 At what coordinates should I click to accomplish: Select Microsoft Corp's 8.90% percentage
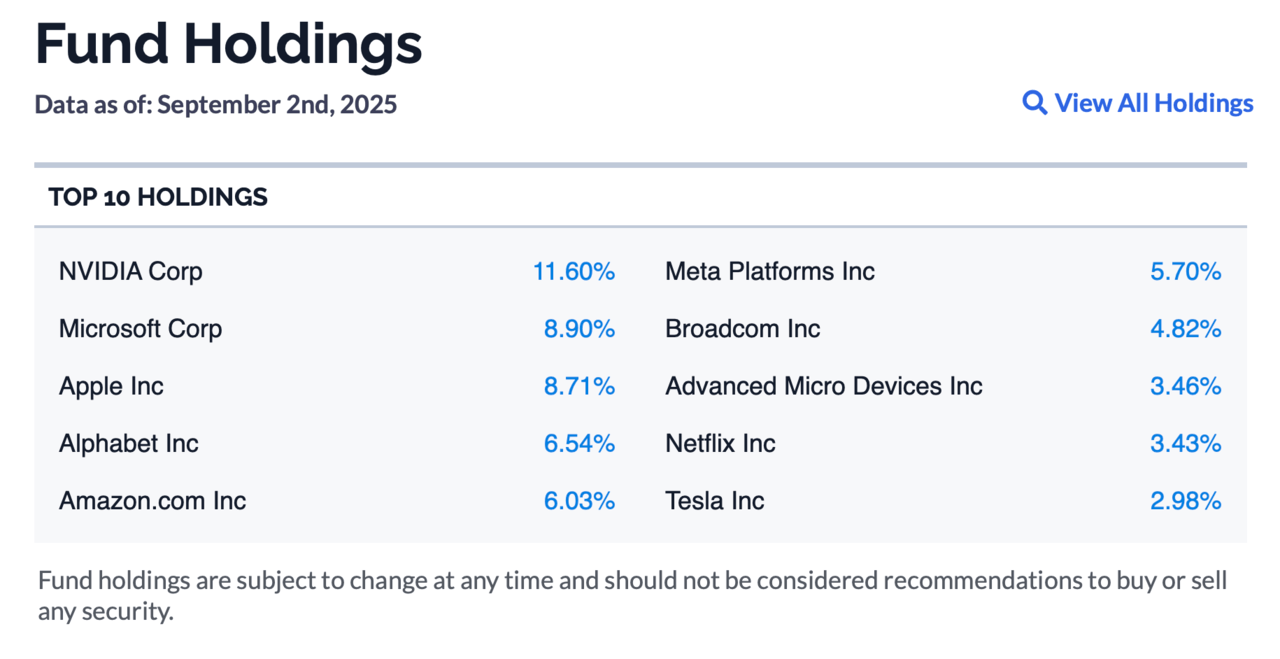[x=579, y=329]
